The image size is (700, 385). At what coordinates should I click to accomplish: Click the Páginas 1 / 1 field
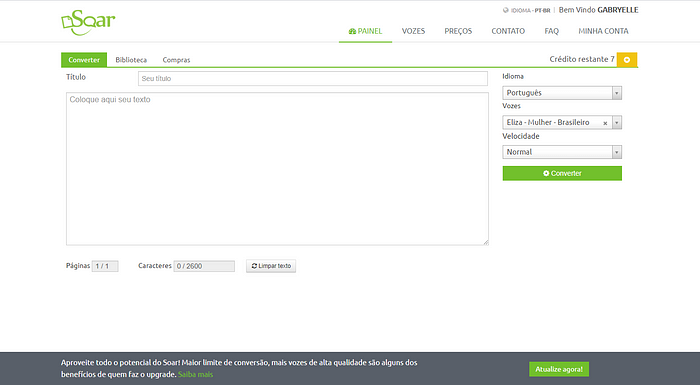point(105,266)
